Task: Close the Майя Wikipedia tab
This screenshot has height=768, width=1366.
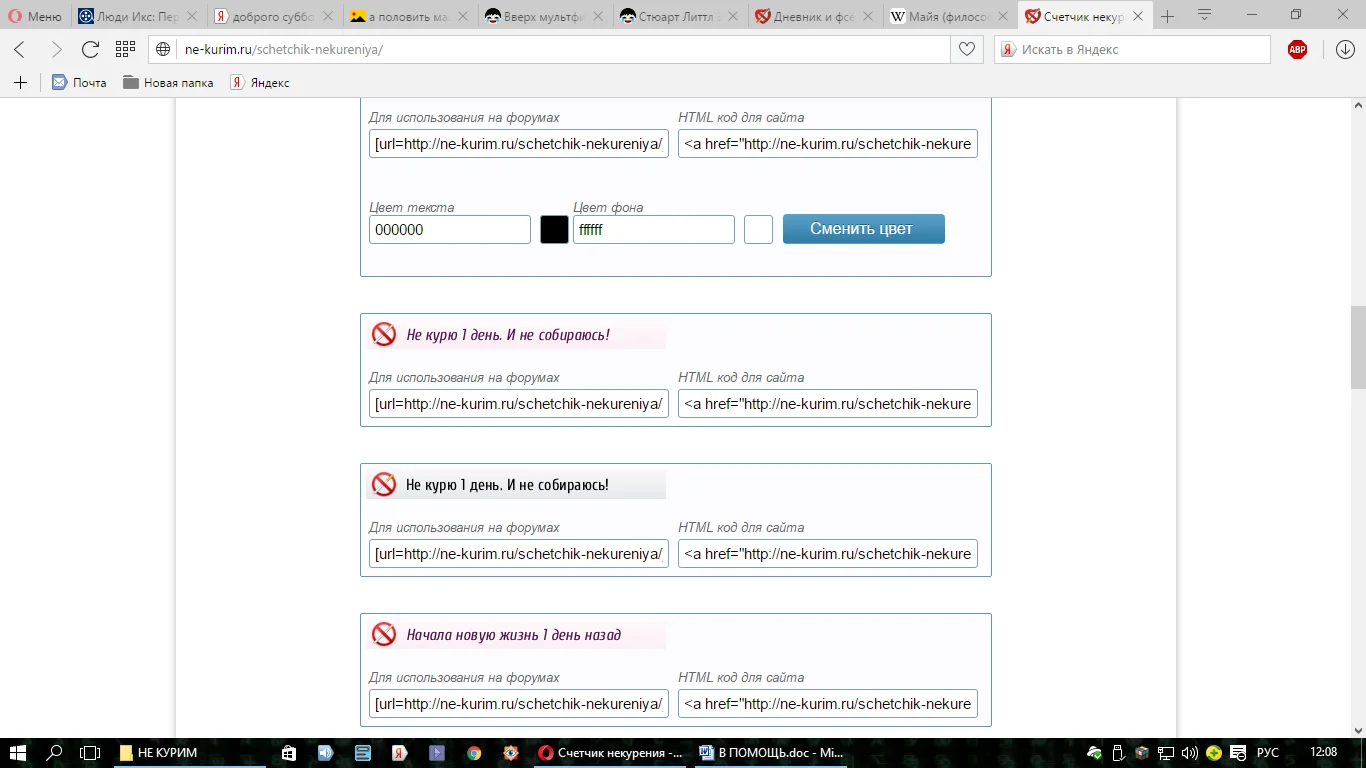Action: click(x=1002, y=17)
